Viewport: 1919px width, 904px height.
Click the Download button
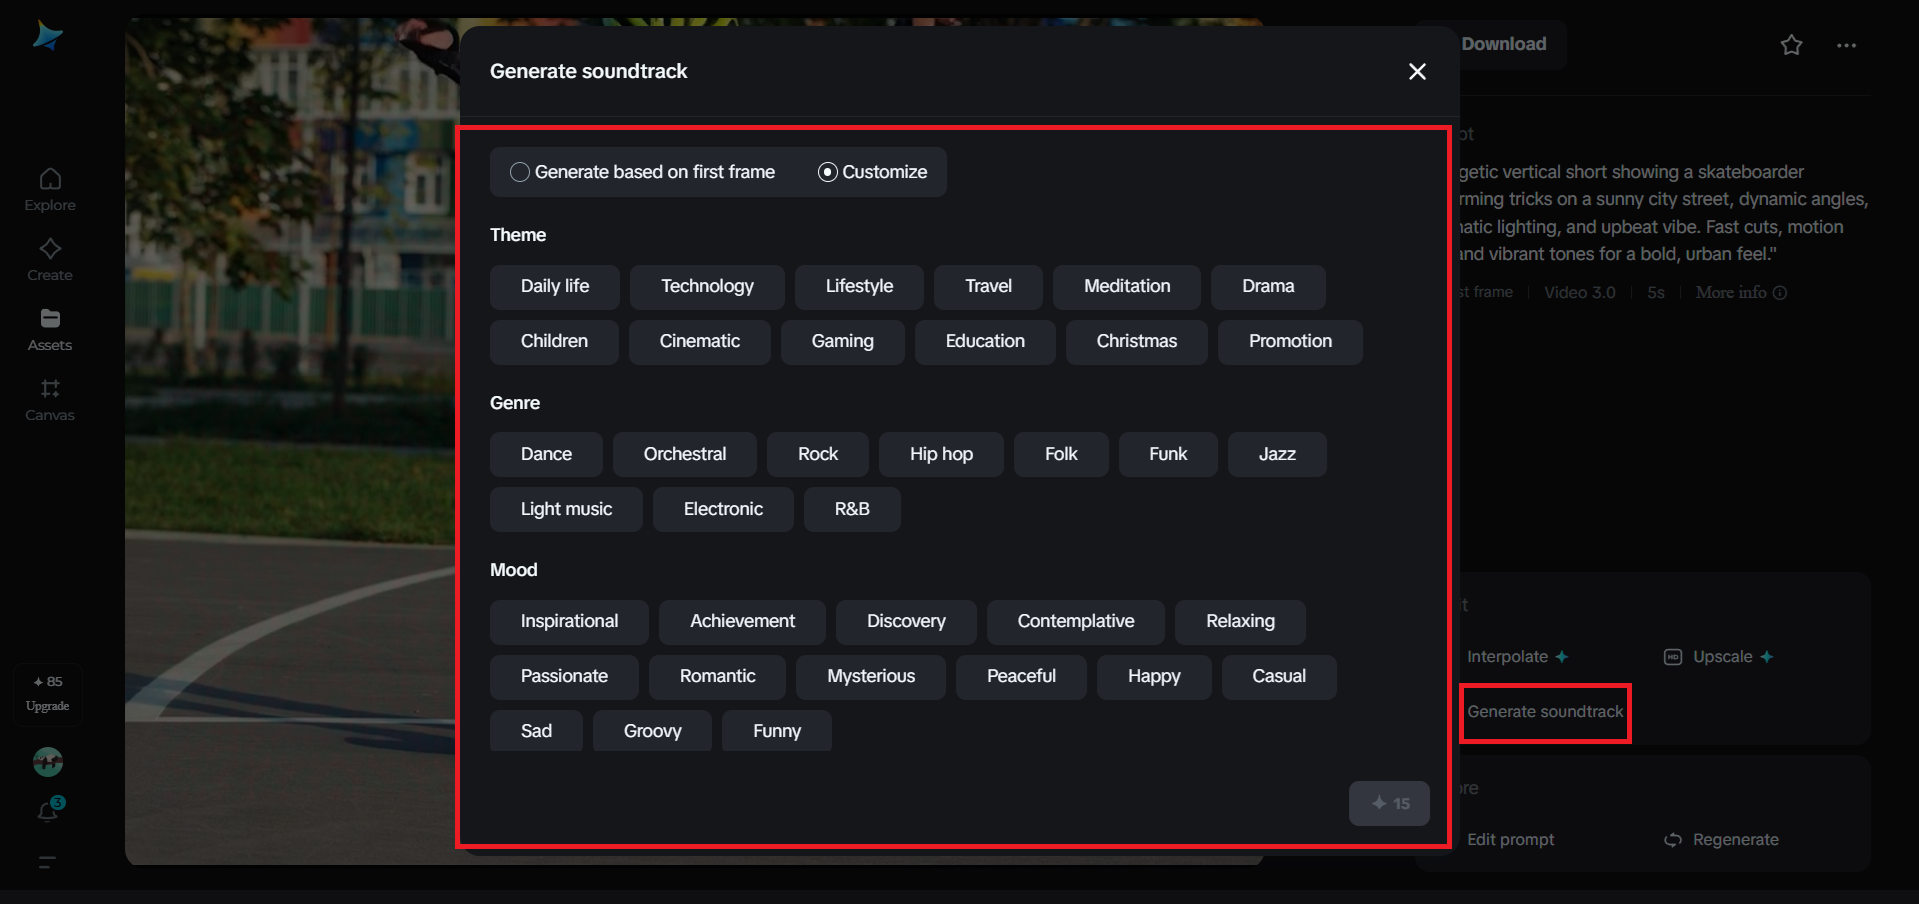[1503, 44]
